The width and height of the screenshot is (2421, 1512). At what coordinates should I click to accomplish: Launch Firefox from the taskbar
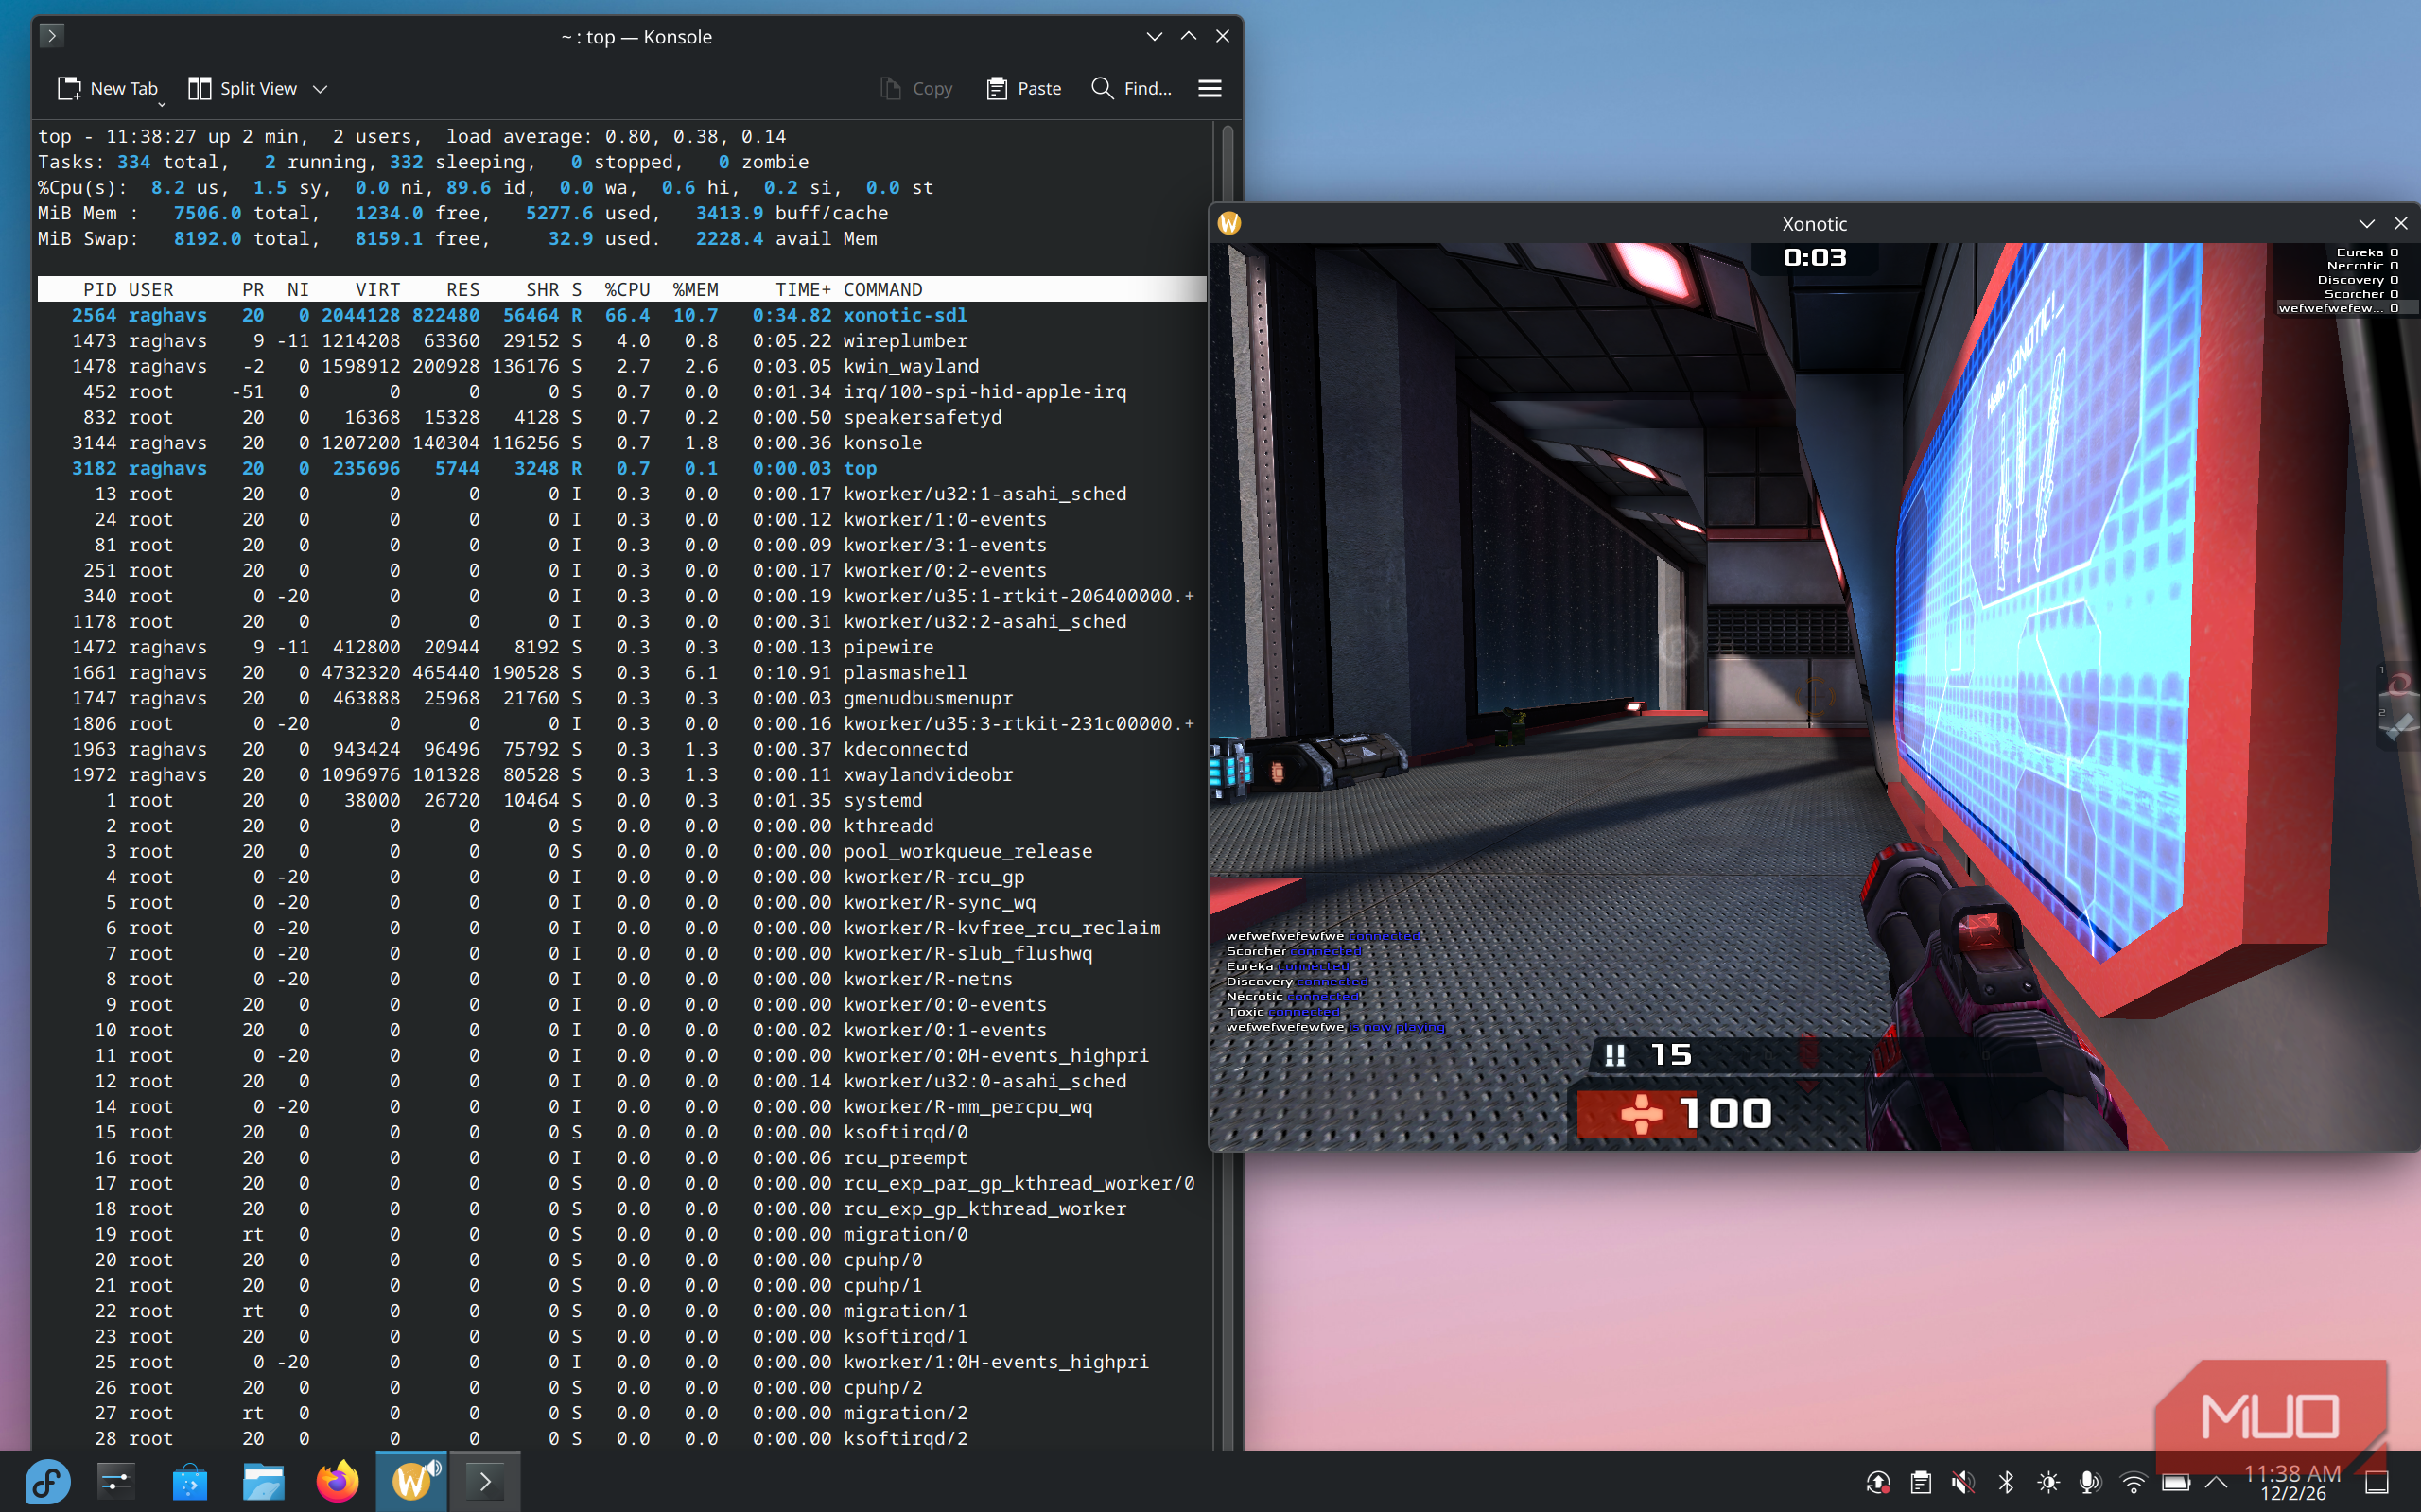(x=337, y=1481)
